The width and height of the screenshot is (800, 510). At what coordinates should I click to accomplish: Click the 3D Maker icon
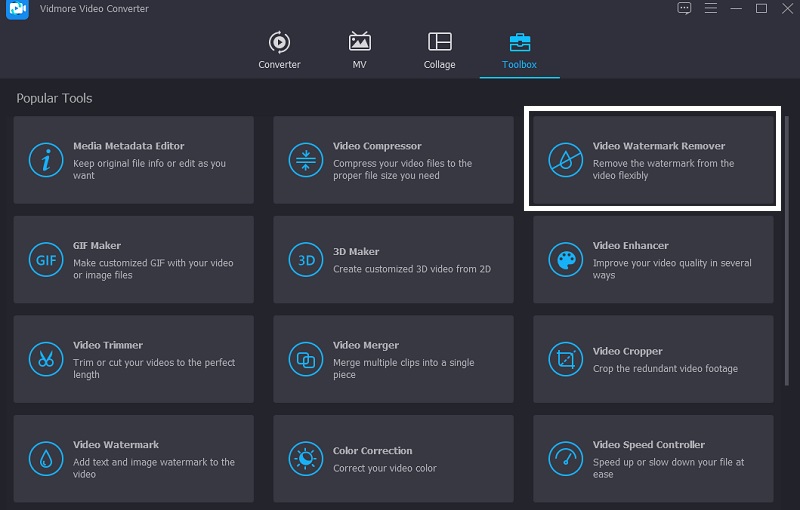tap(302, 260)
